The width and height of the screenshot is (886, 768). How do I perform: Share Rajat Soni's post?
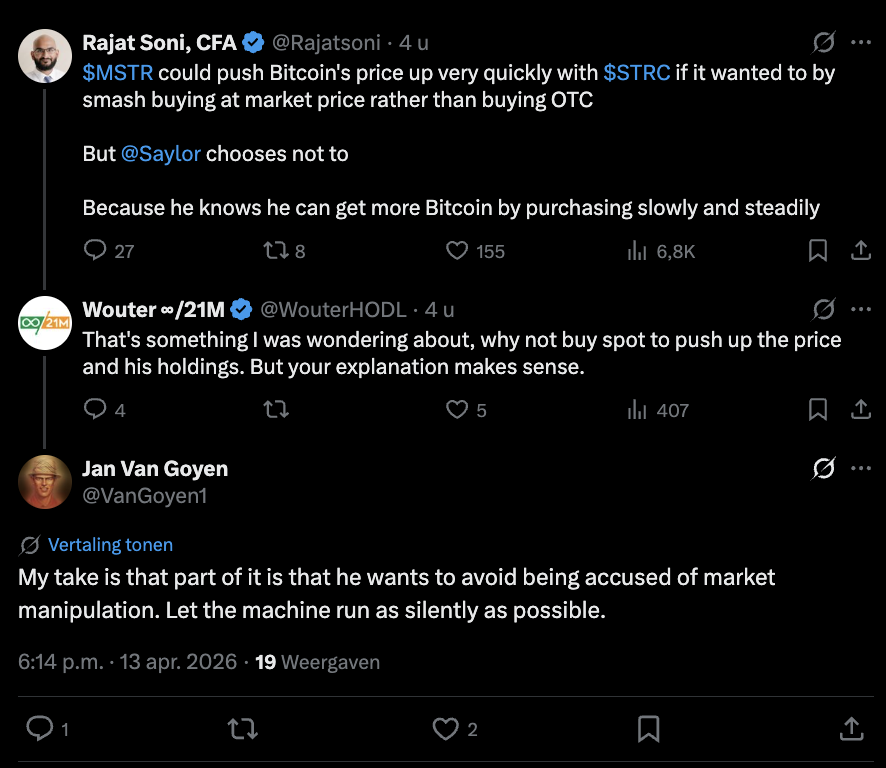tap(860, 251)
